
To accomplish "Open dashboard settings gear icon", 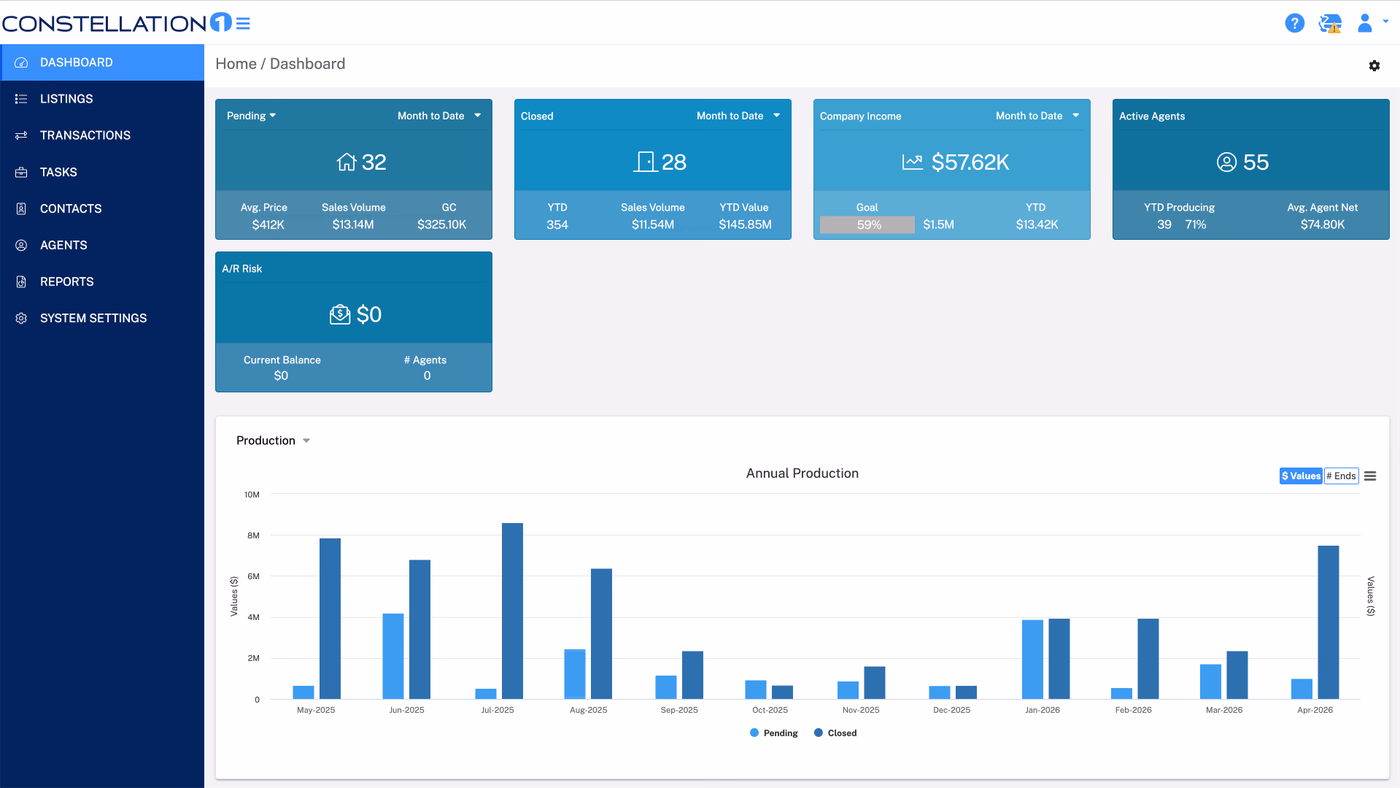I will 1374,66.
